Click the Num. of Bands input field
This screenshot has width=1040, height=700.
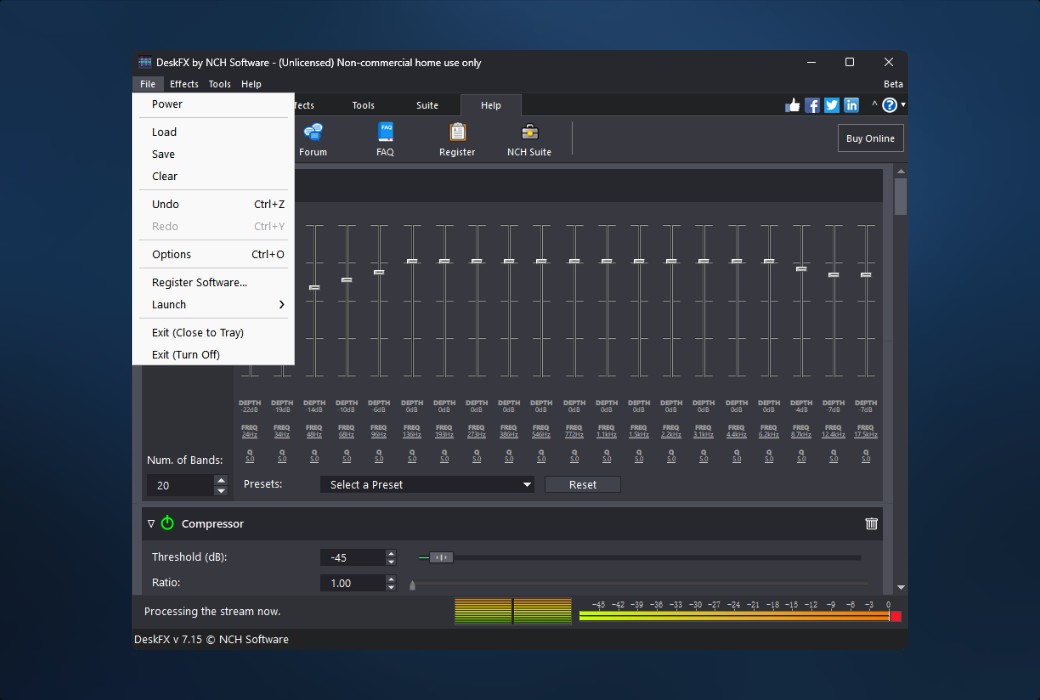point(179,485)
